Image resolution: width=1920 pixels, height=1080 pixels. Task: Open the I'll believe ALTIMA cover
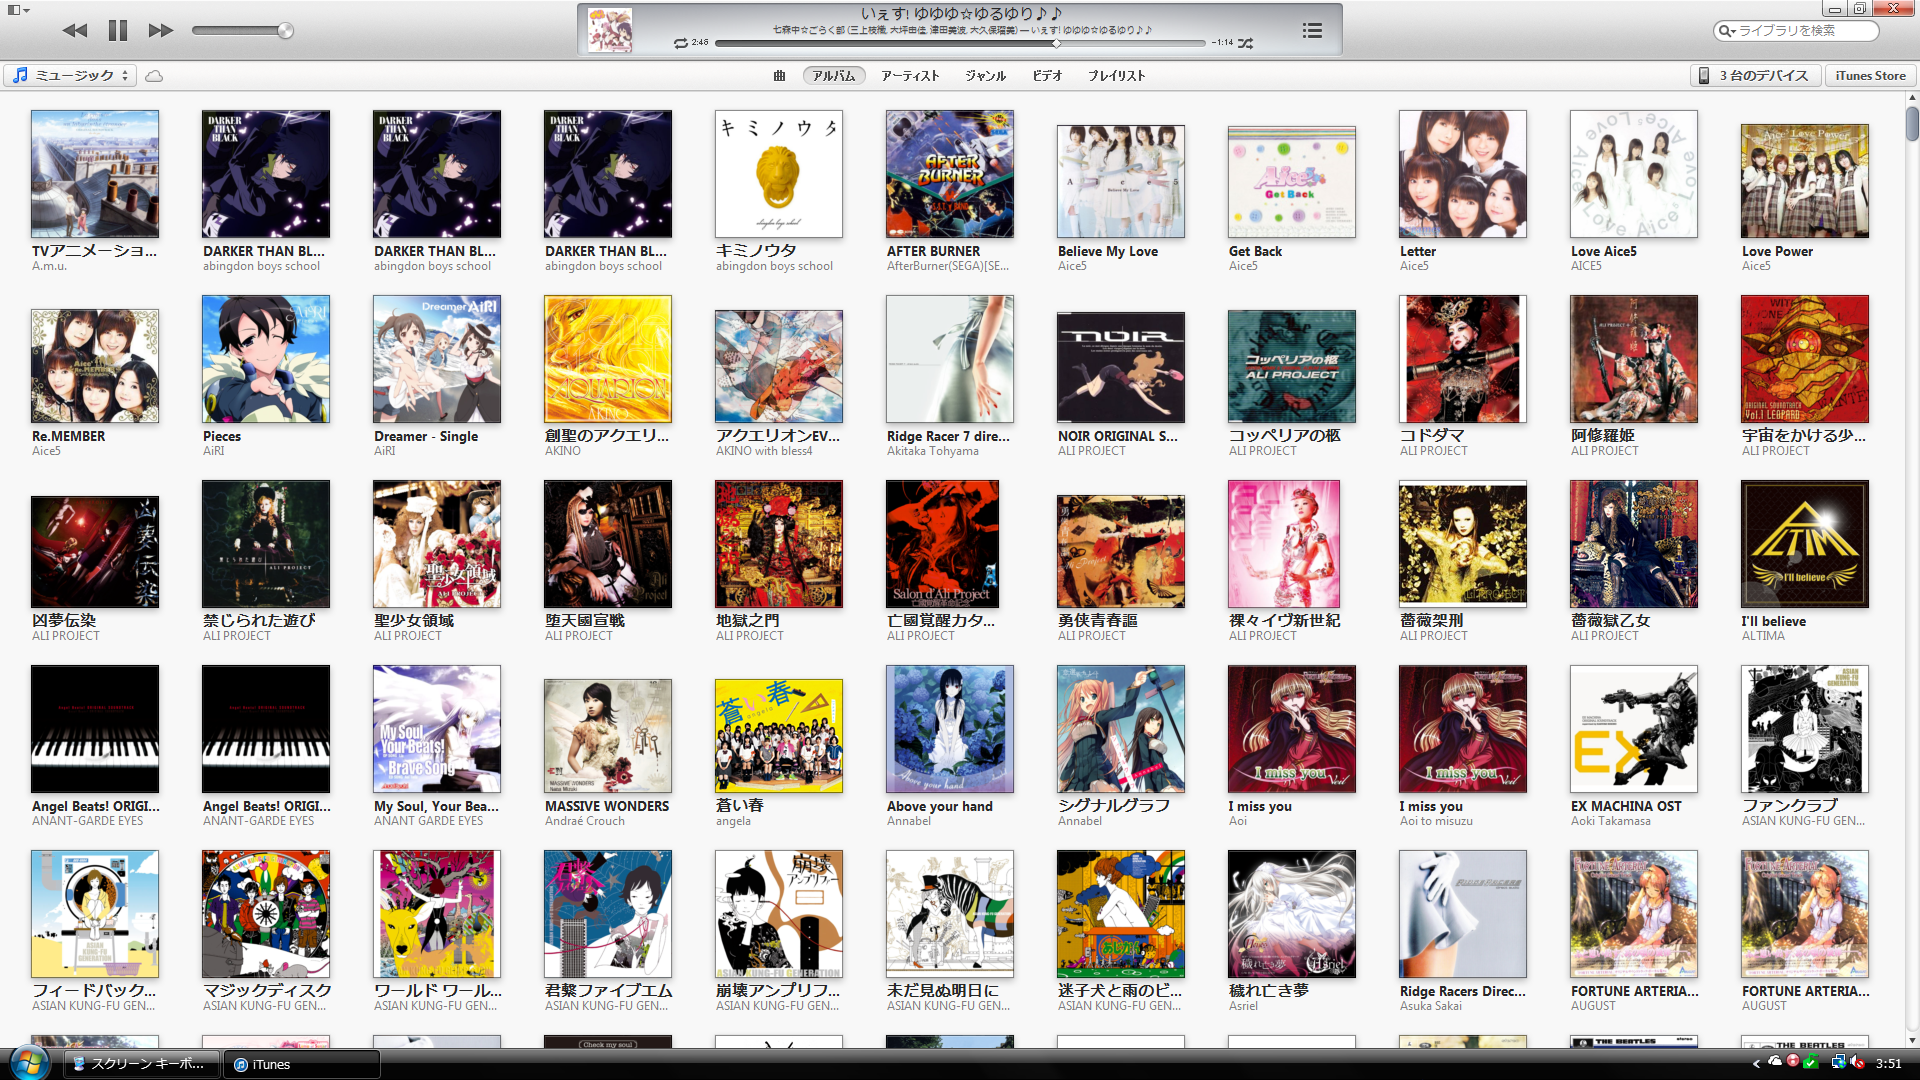pos(1805,544)
